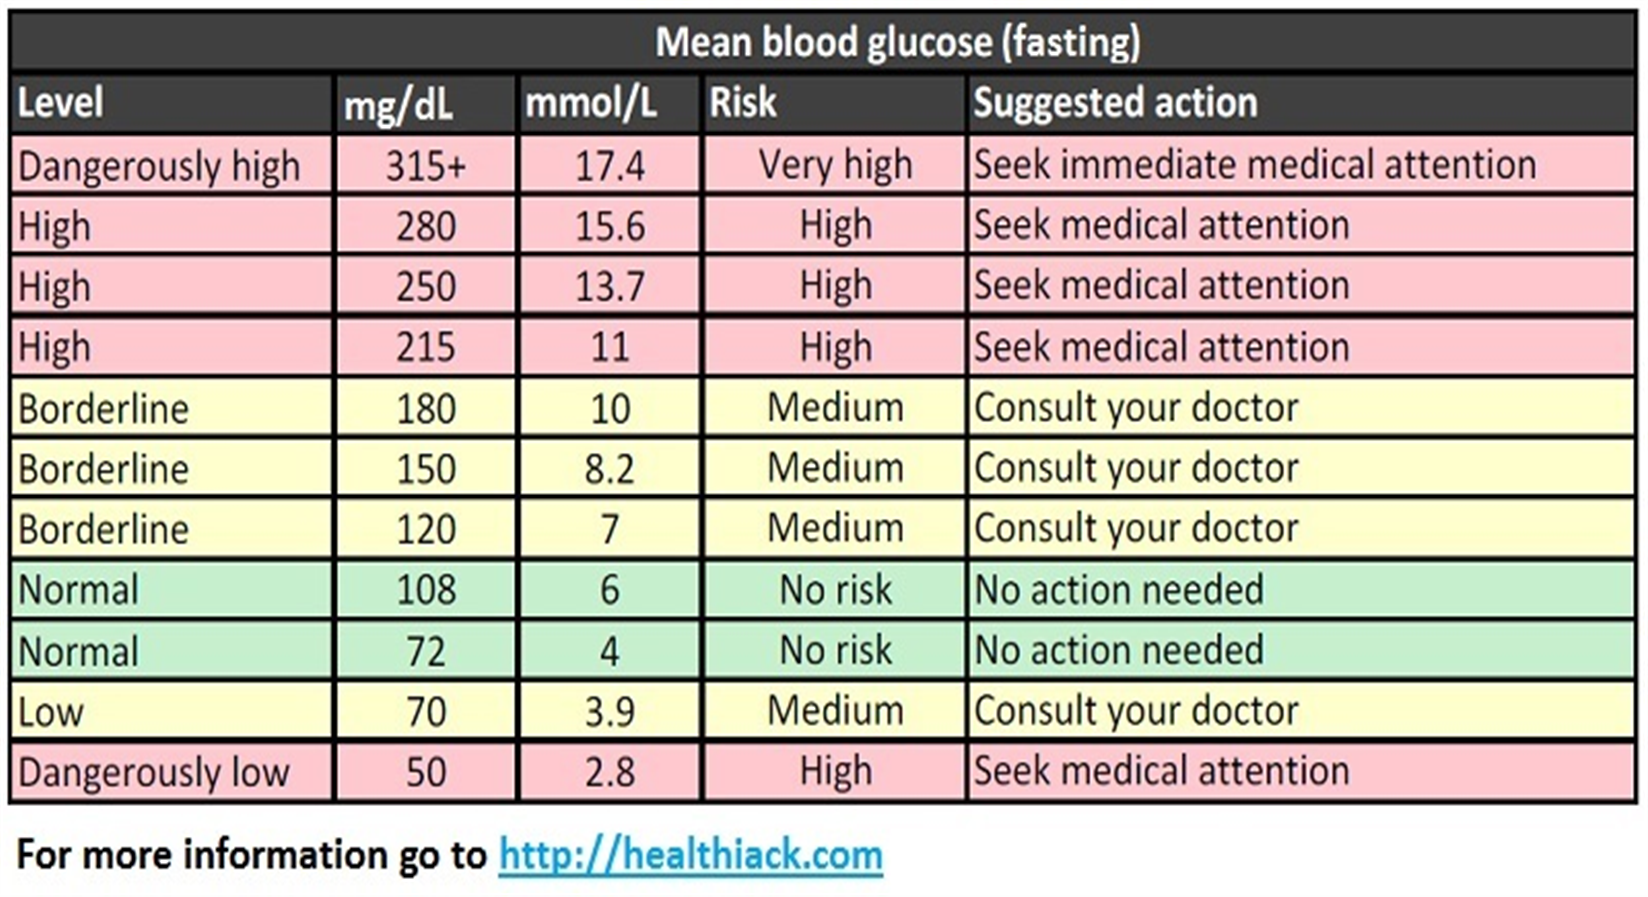The width and height of the screenshot is (1648, 897).
Task: Click the 8.2 mmol/L cell
Action: pos(609,469)
